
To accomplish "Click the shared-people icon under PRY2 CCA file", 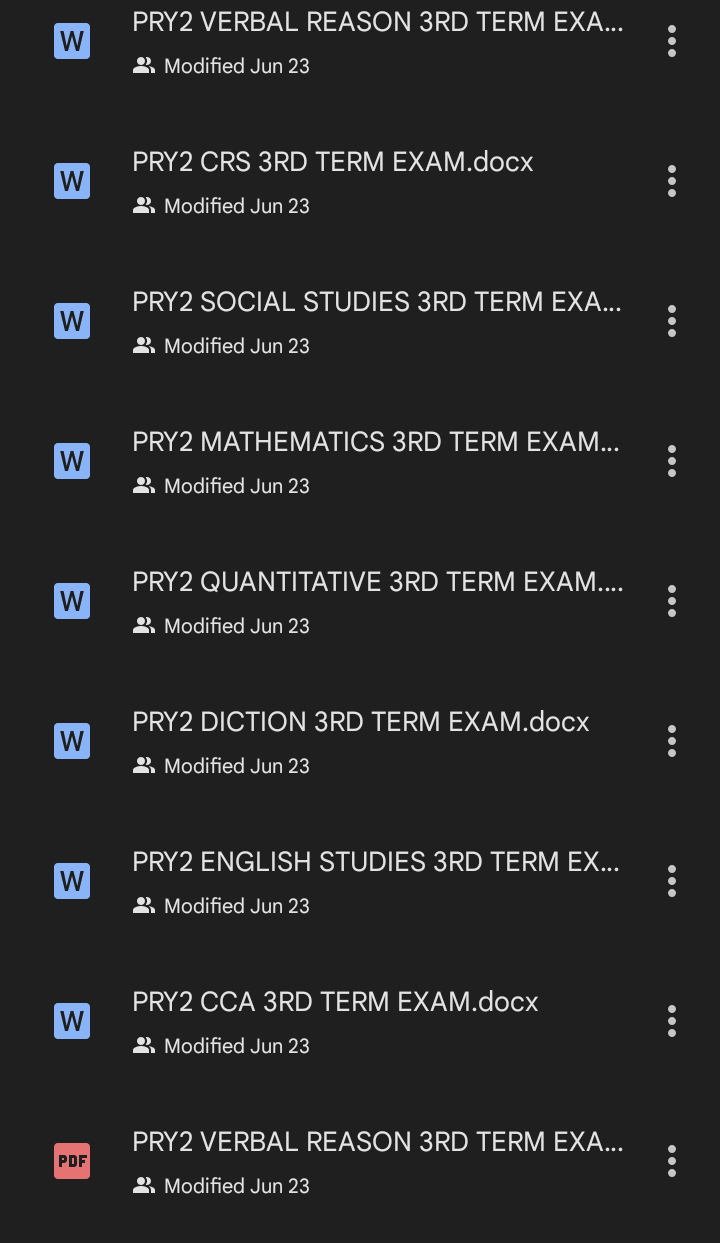I will 144,1046.
